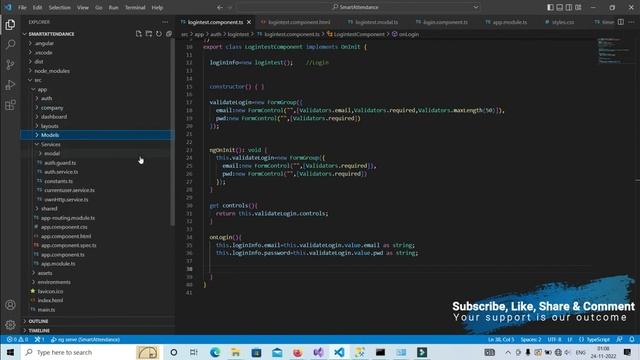Screen dimensions: 640x360
Task: Click Spaces: 2 indentation setting
Action: tap(531, 340)
